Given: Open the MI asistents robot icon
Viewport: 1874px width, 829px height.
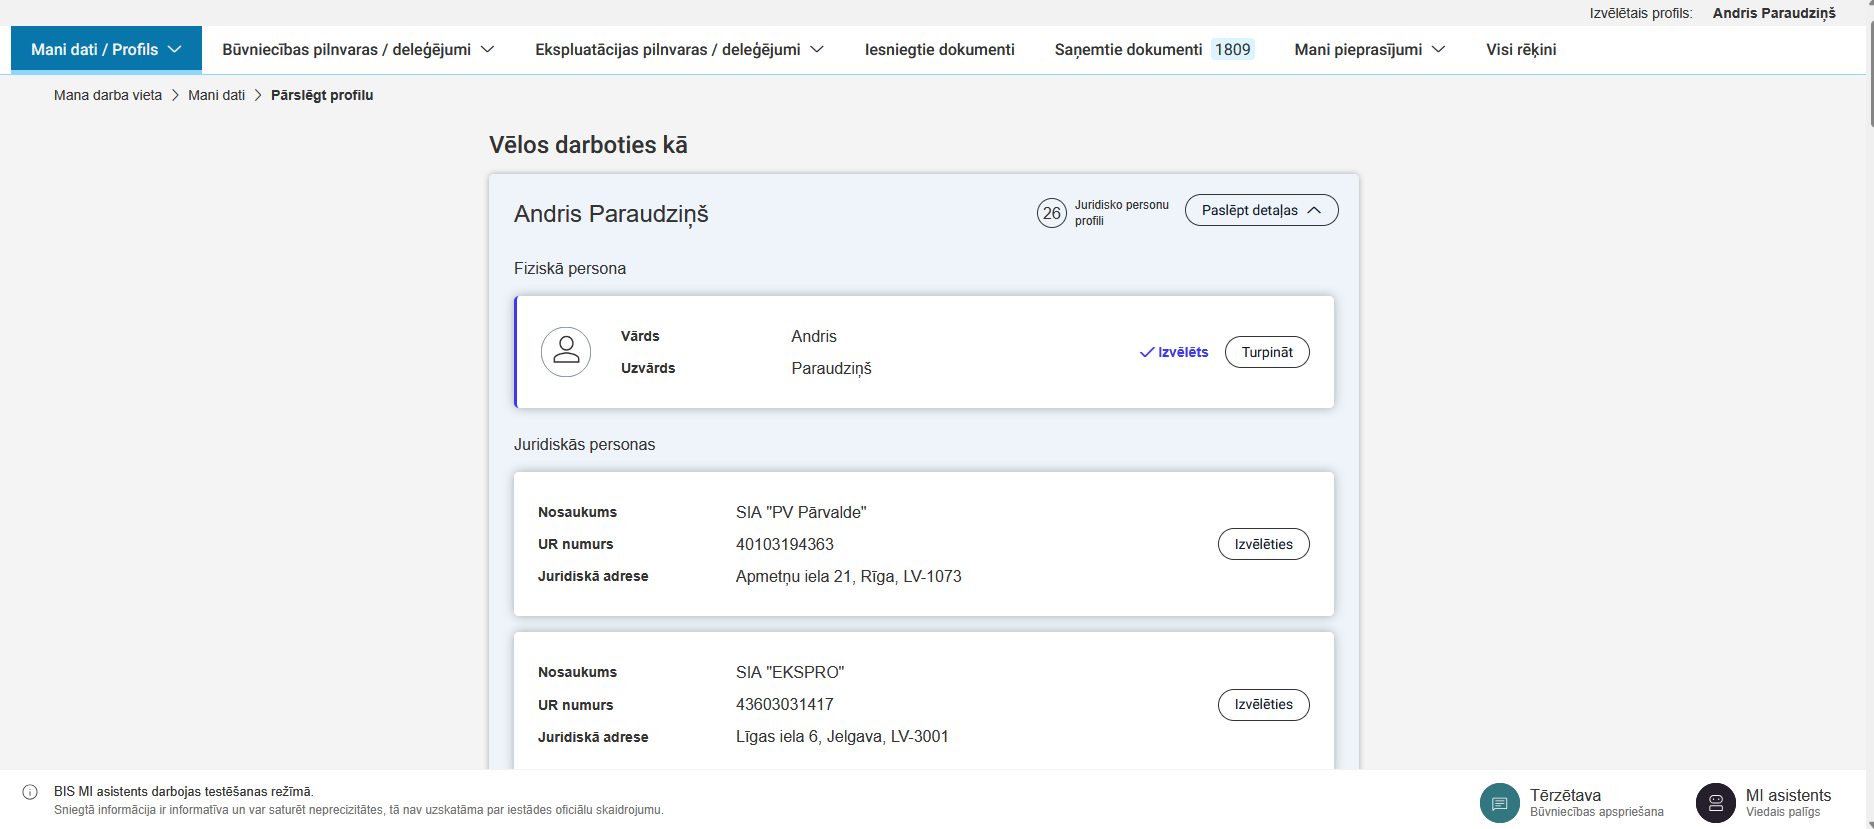Looking at the screenshot, I should (1715, 803).
